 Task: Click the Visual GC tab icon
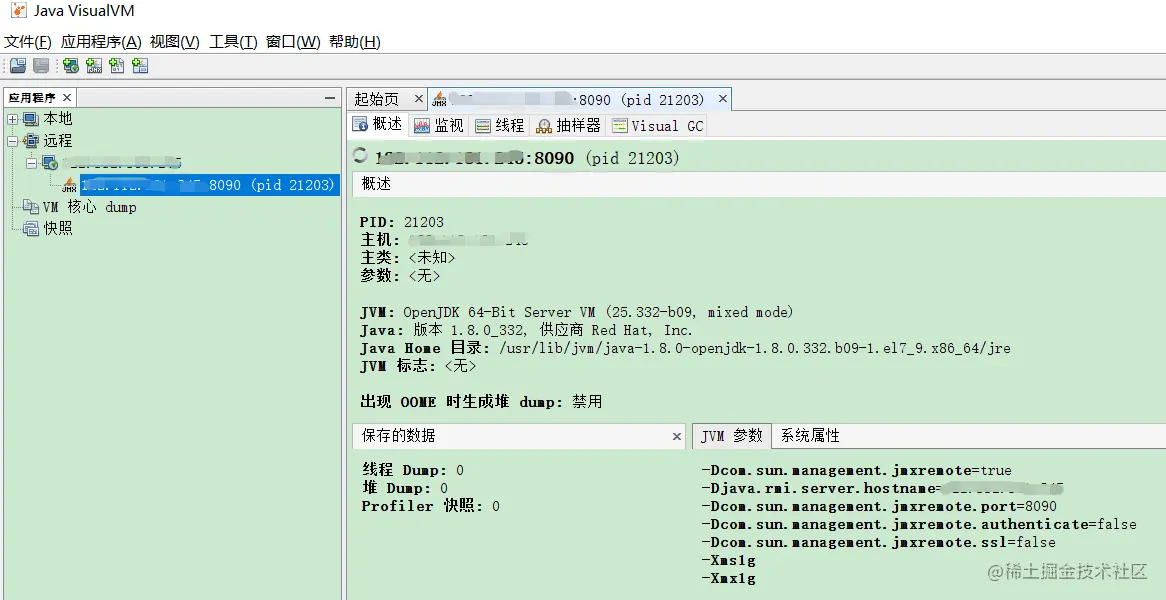[x=619, y=126]
